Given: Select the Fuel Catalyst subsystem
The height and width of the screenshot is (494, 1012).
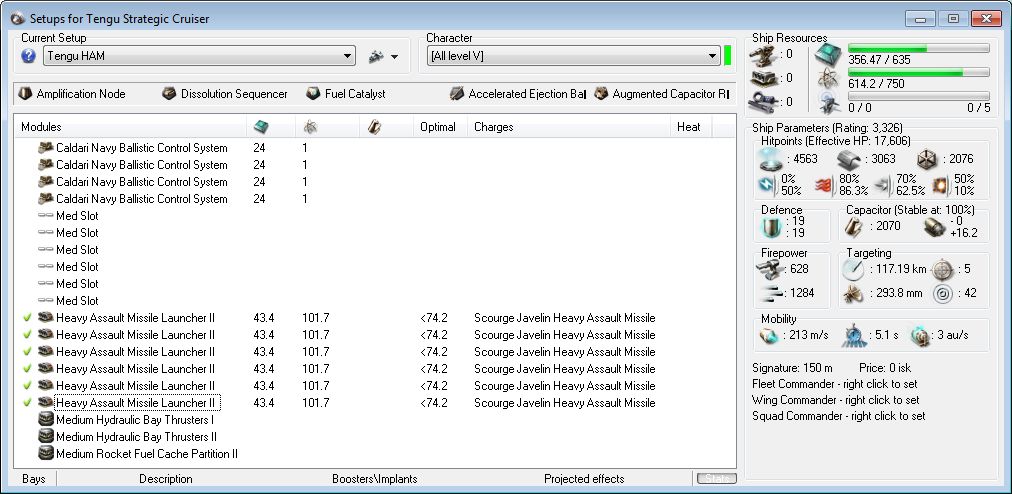Looking at the screenshot, I should [346, 94].
